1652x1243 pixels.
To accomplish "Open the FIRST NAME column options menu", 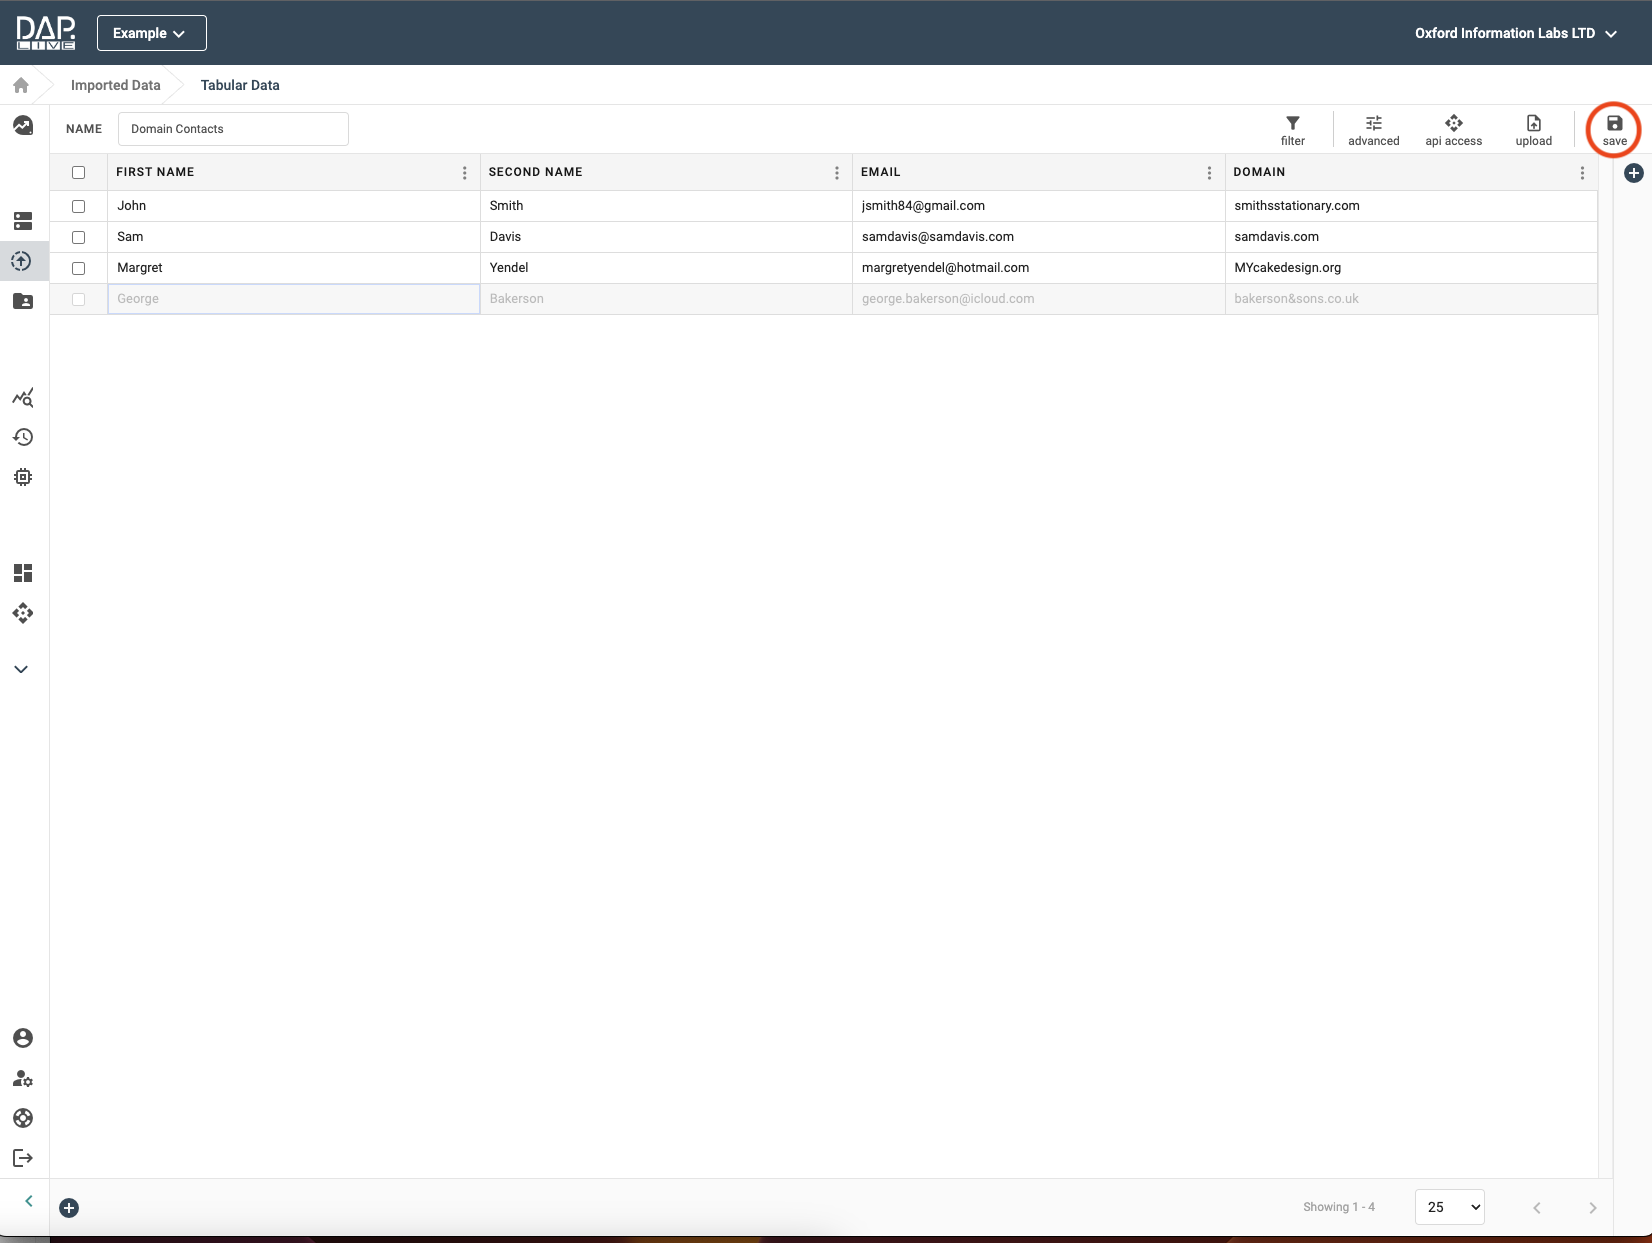I will coord(464,173).
